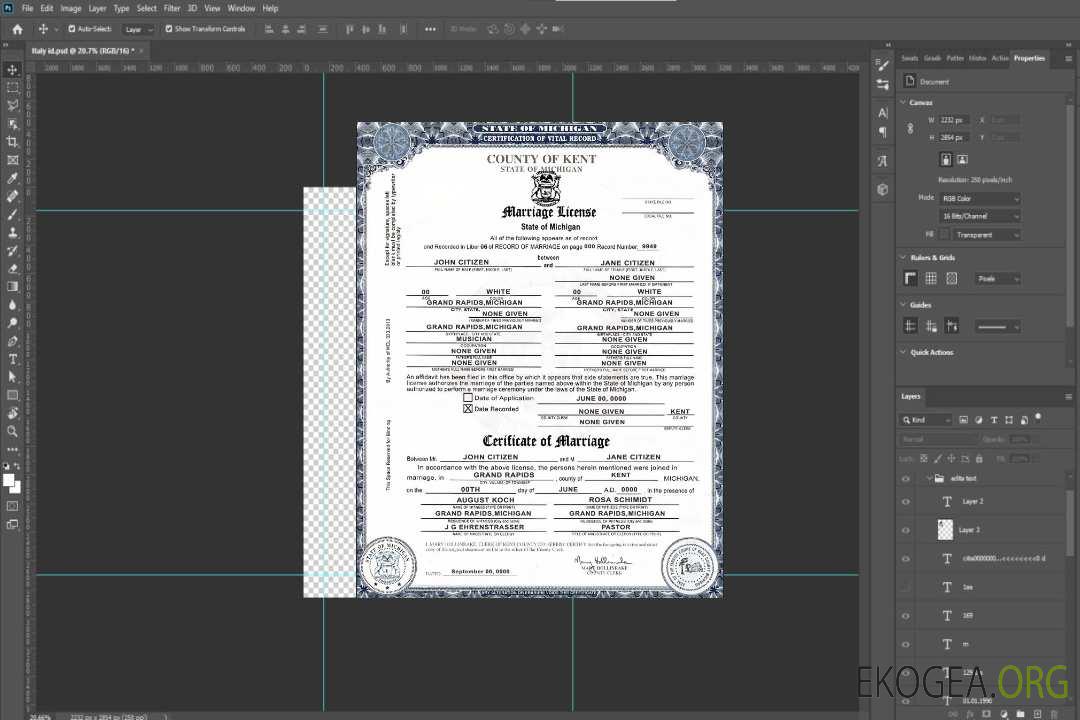Open the File menu

point(28,8)
